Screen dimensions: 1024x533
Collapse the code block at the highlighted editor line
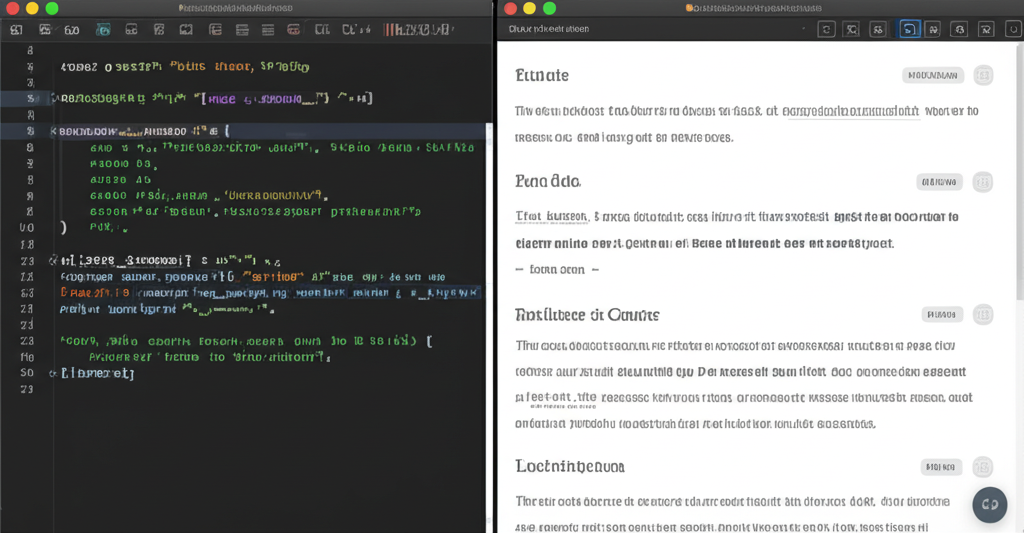54,131
